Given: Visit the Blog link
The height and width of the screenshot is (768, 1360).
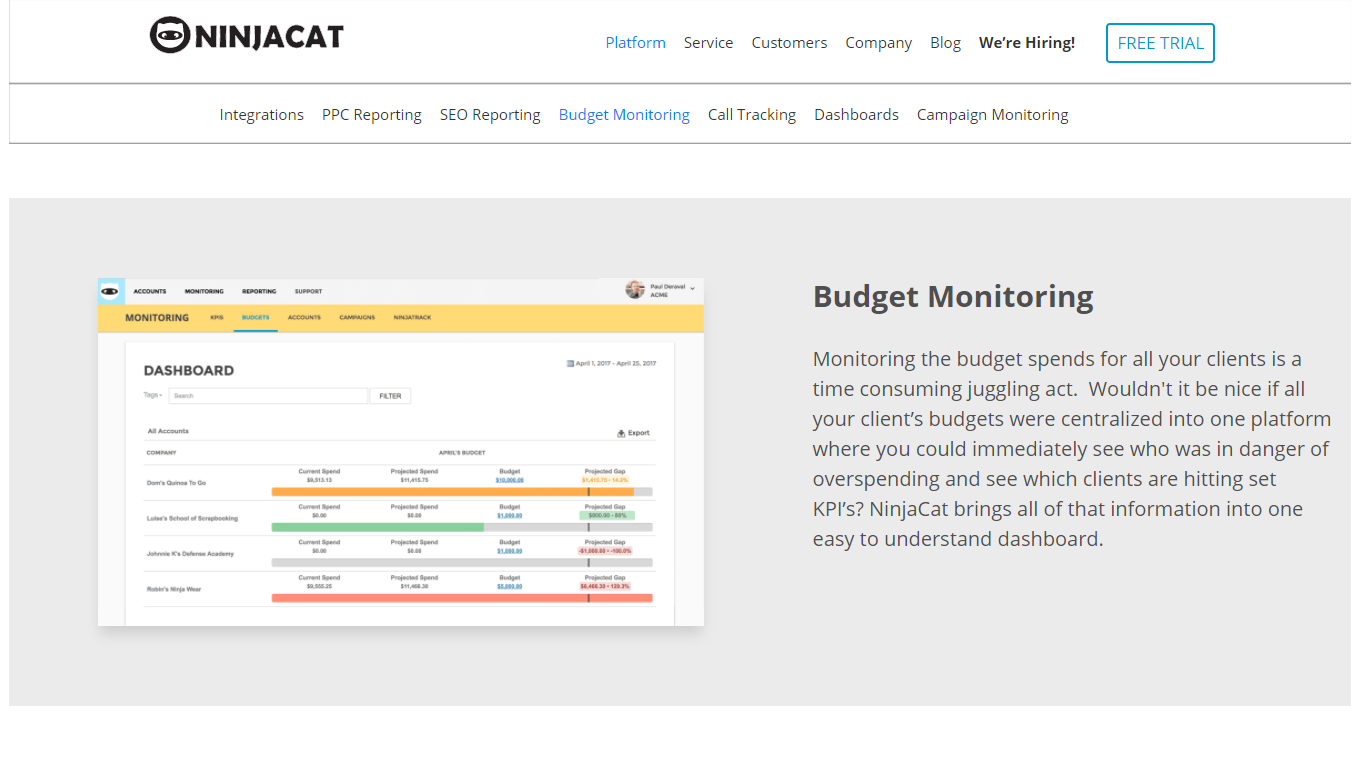Looking at the screenshot, I should point(945,43).
